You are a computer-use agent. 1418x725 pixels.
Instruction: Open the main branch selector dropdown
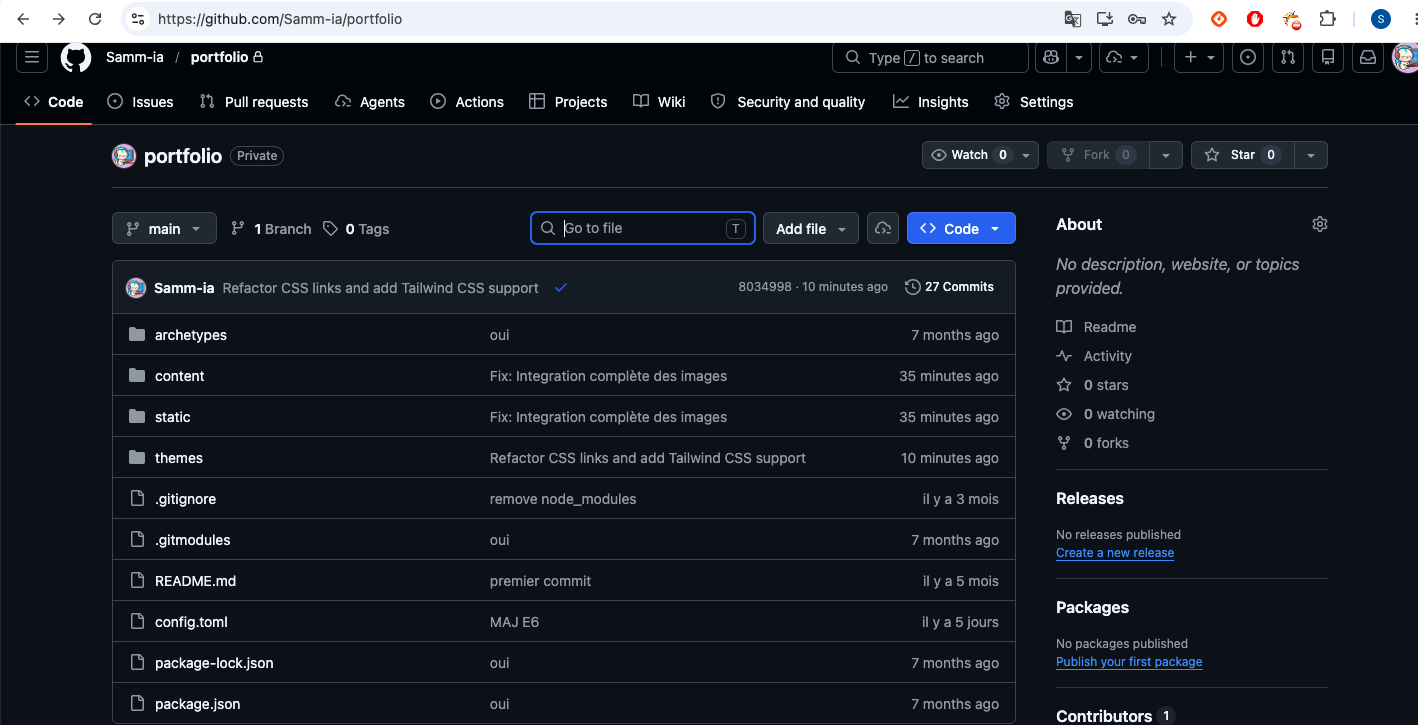164,228
